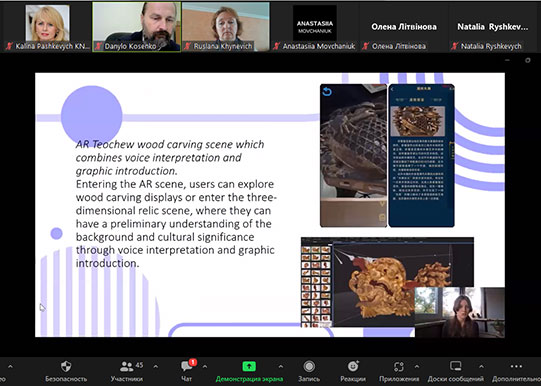Click muted mic icon beside Олена Літвінова
The width and height of the screenshot is (541, 386).
pos(366,46)
